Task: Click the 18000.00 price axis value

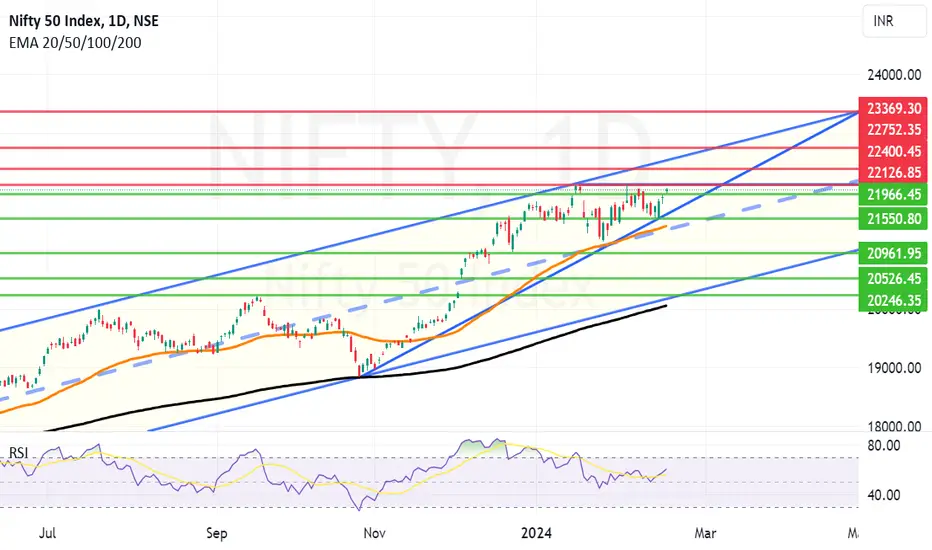Action: 894,426
